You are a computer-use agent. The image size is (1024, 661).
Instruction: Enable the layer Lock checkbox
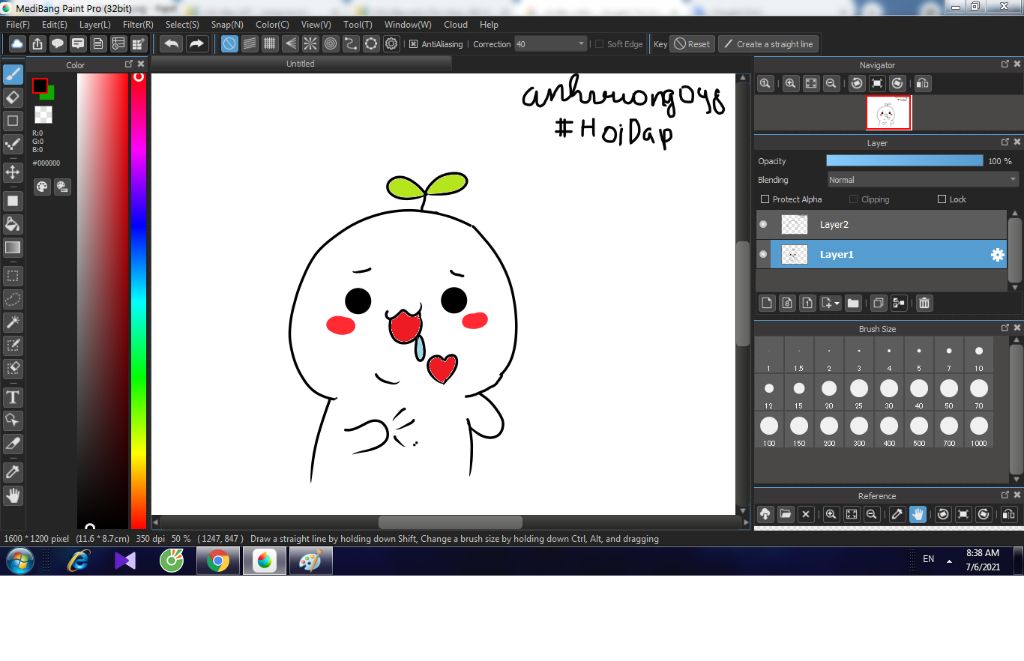point(942,199)
